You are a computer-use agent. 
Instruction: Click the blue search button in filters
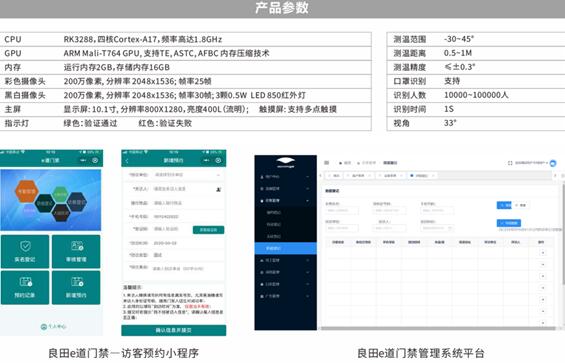click(504, 205)
